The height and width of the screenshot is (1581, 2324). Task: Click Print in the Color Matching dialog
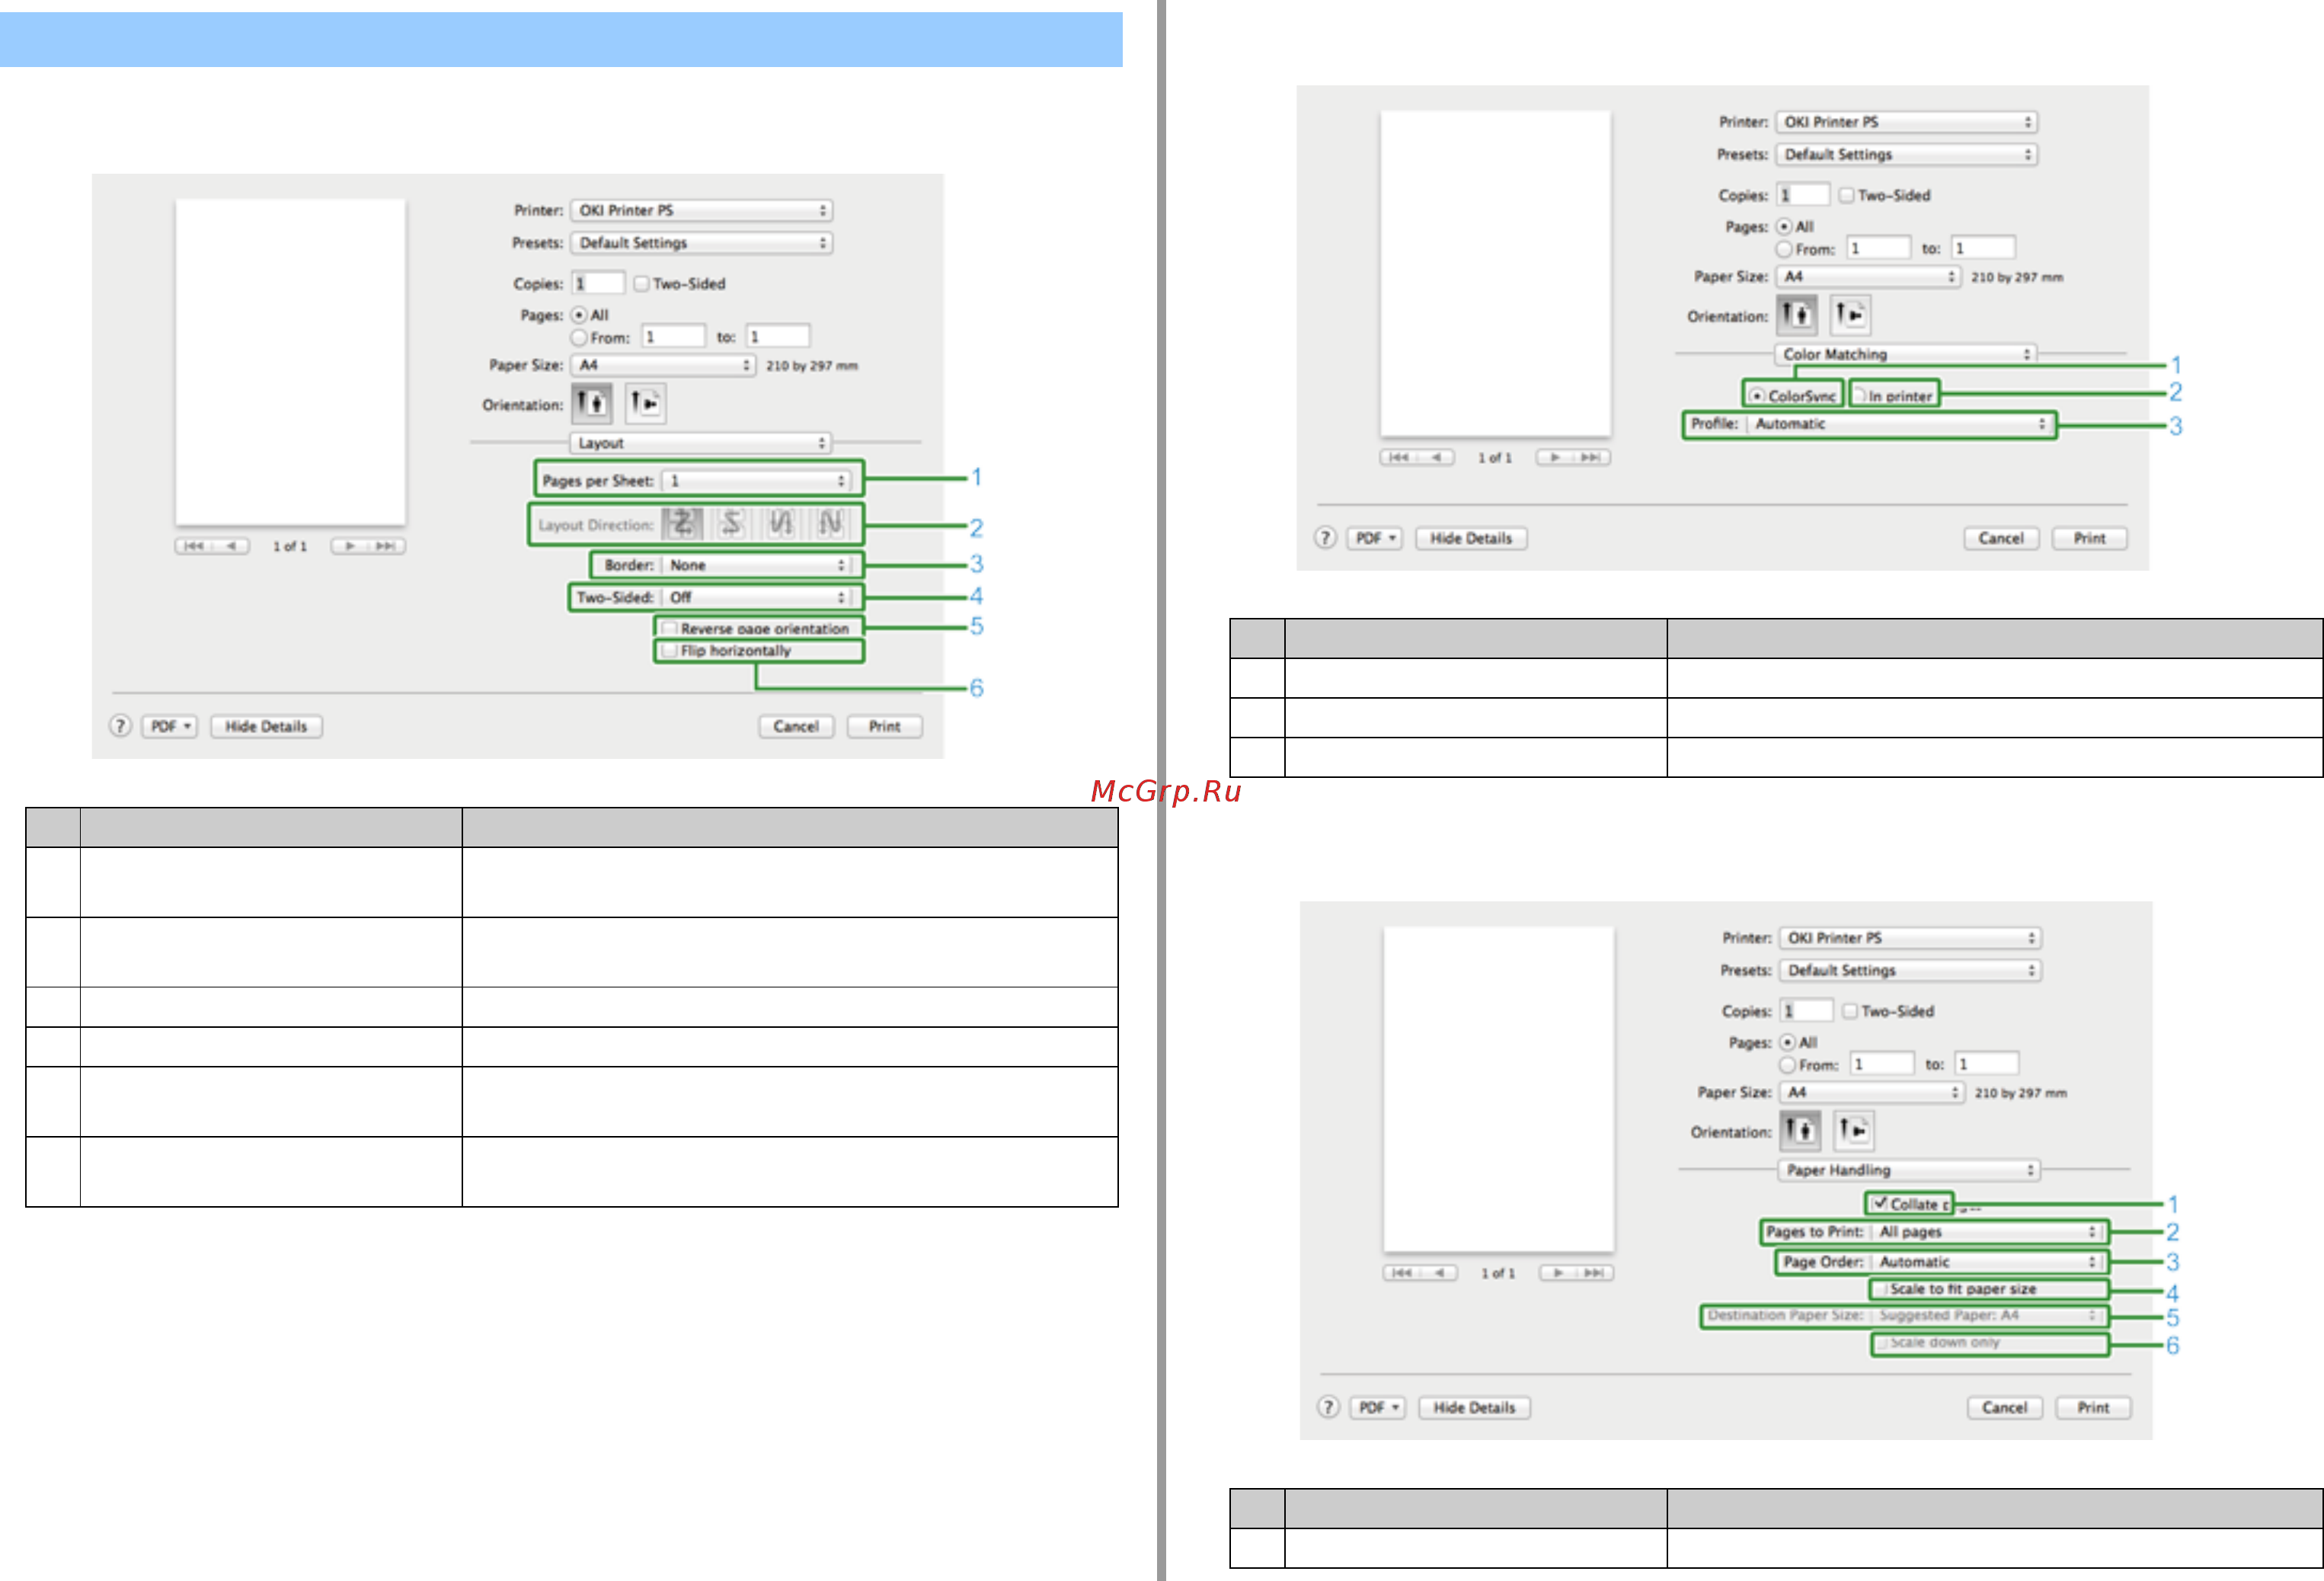pyautogui.click(x=2090, y=538)
